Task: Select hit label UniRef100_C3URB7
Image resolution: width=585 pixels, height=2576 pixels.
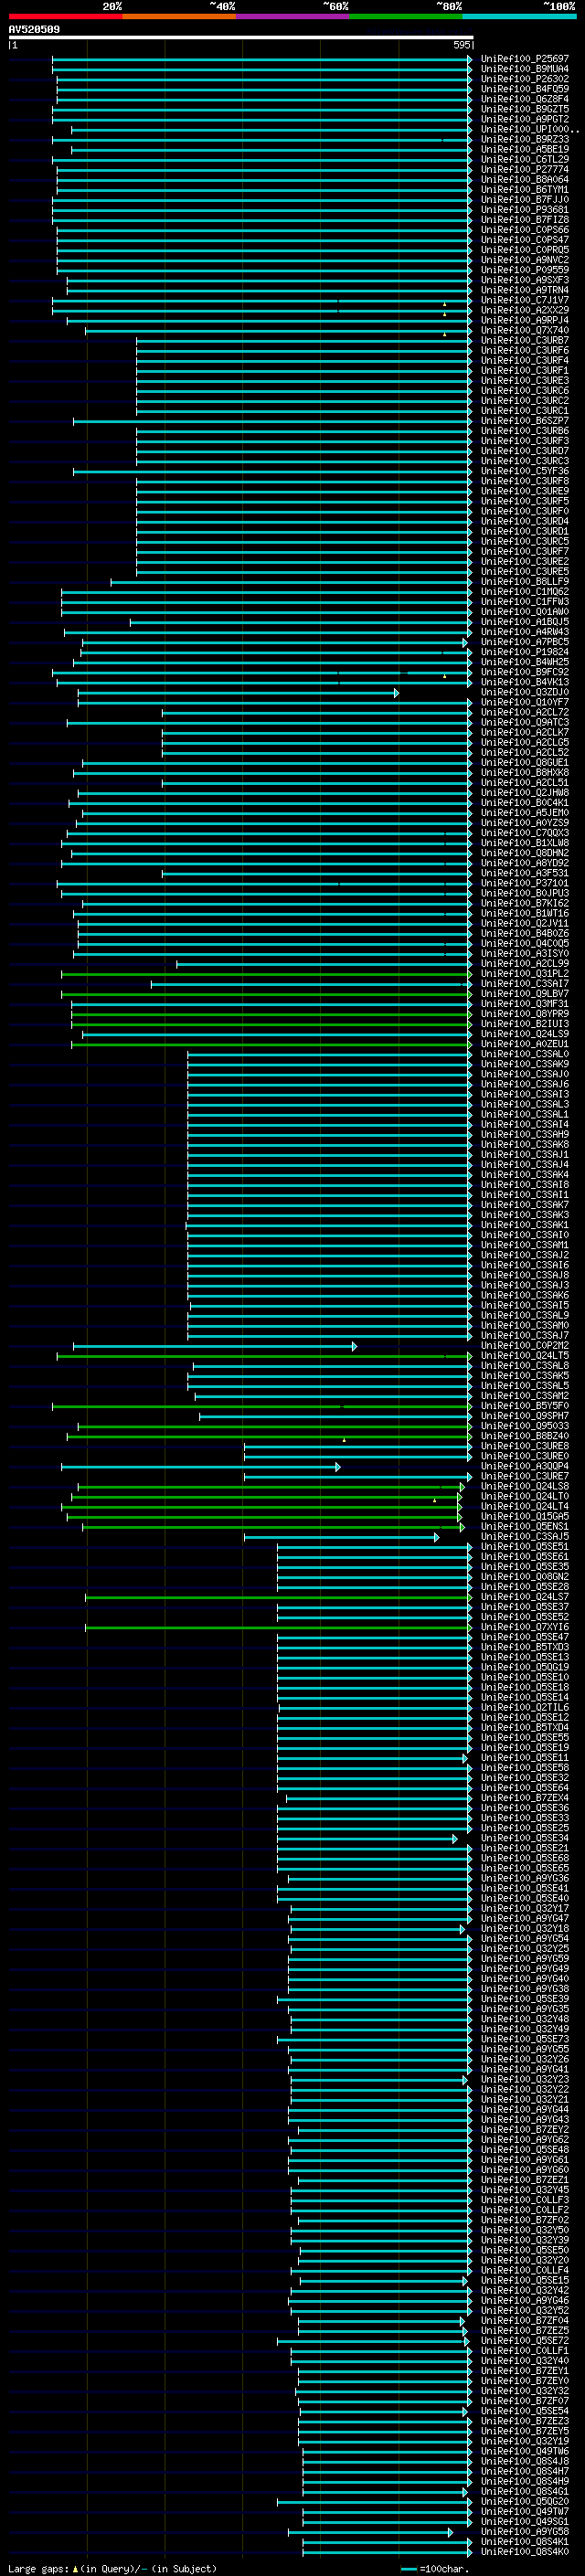Action: coord(524,340)
